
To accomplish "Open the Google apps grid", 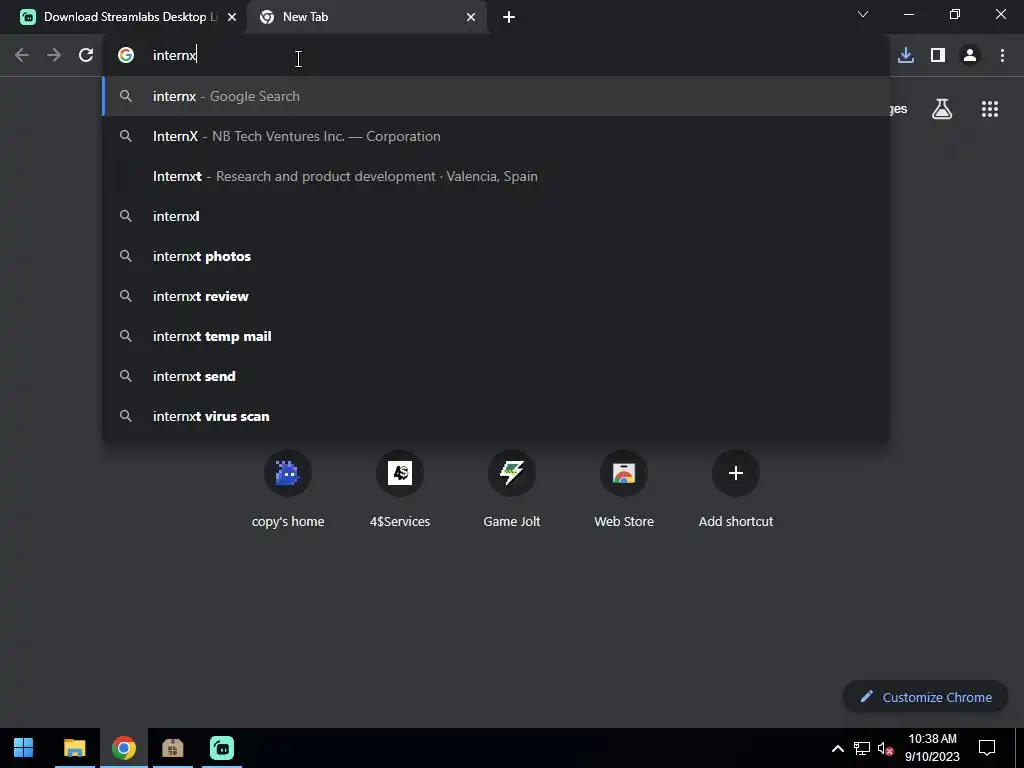I will tap(989, 109).
